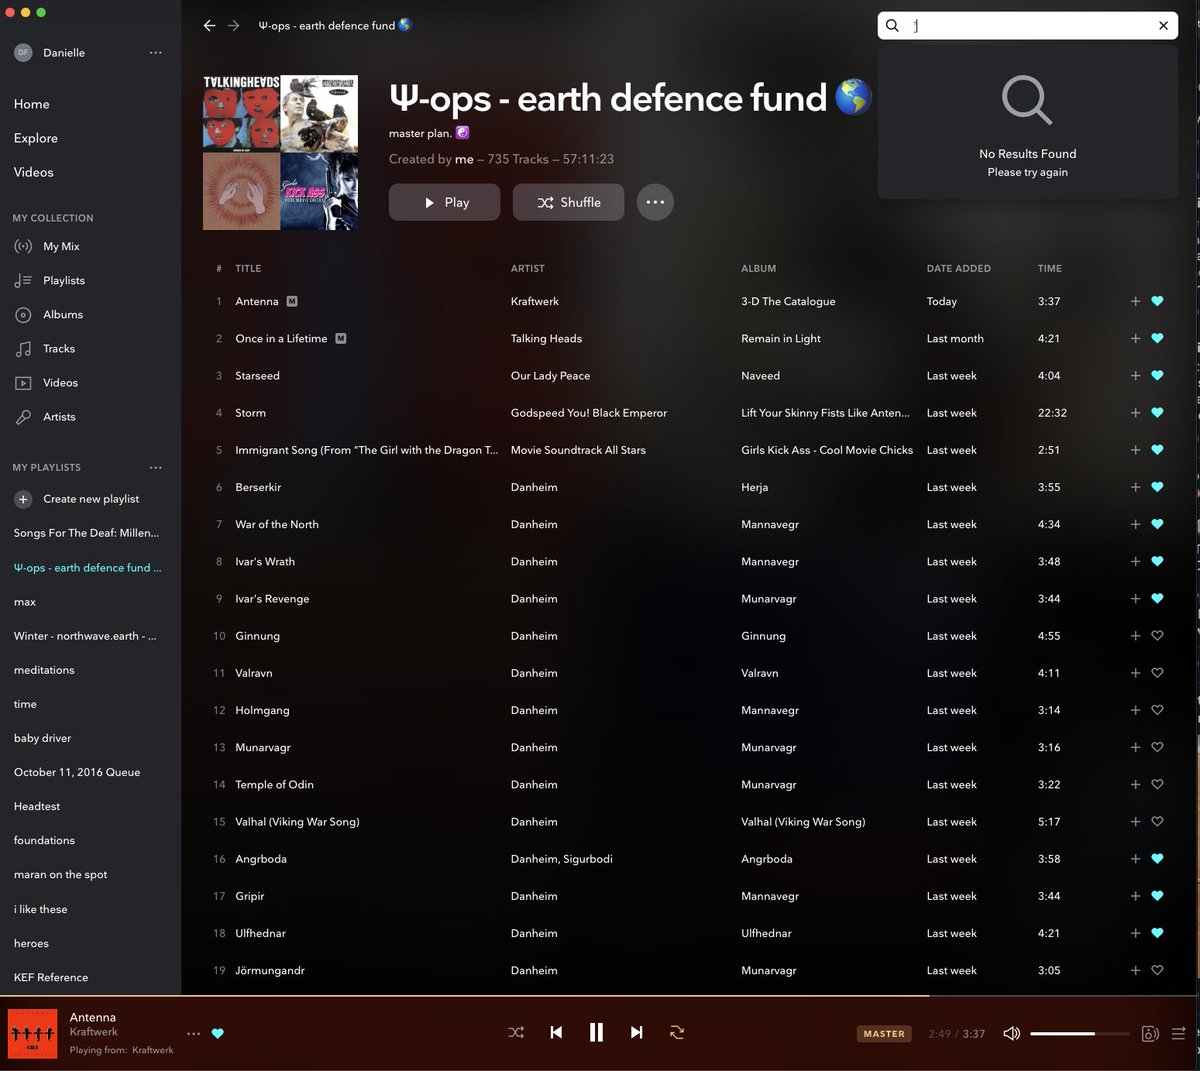Unfavorite the Gripir track
This screenshot has height=1071, width=1200.
click(x=1157, y=896)
